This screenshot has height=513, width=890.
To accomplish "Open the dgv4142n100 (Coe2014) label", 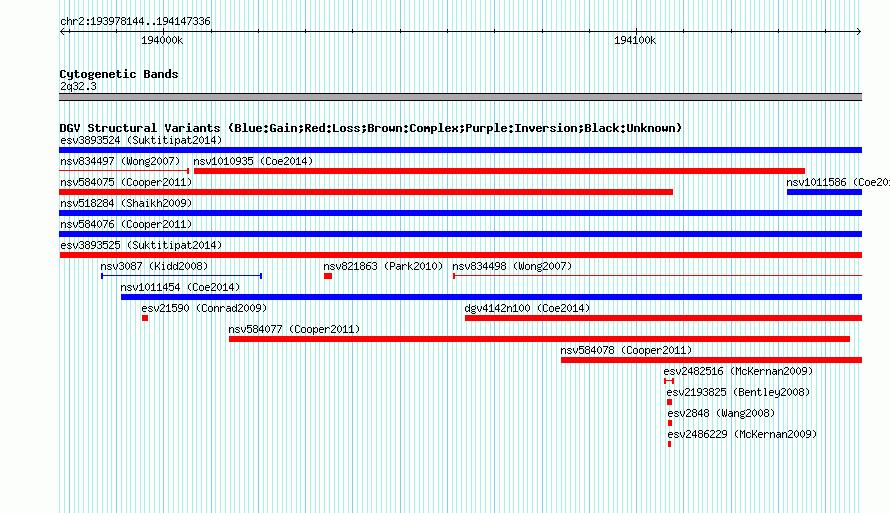I will tap(527, 308).
